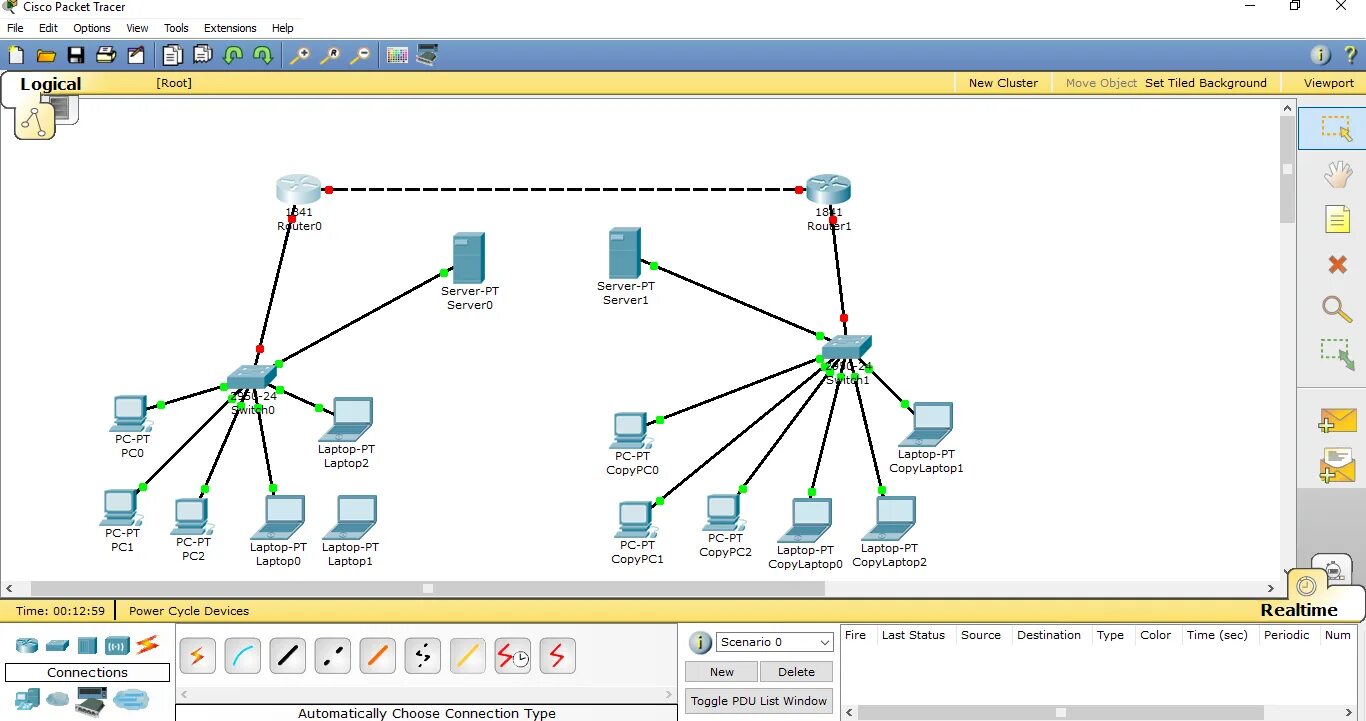
Task: Open the drawing palette icon
Action: click(x=398, y=55)
